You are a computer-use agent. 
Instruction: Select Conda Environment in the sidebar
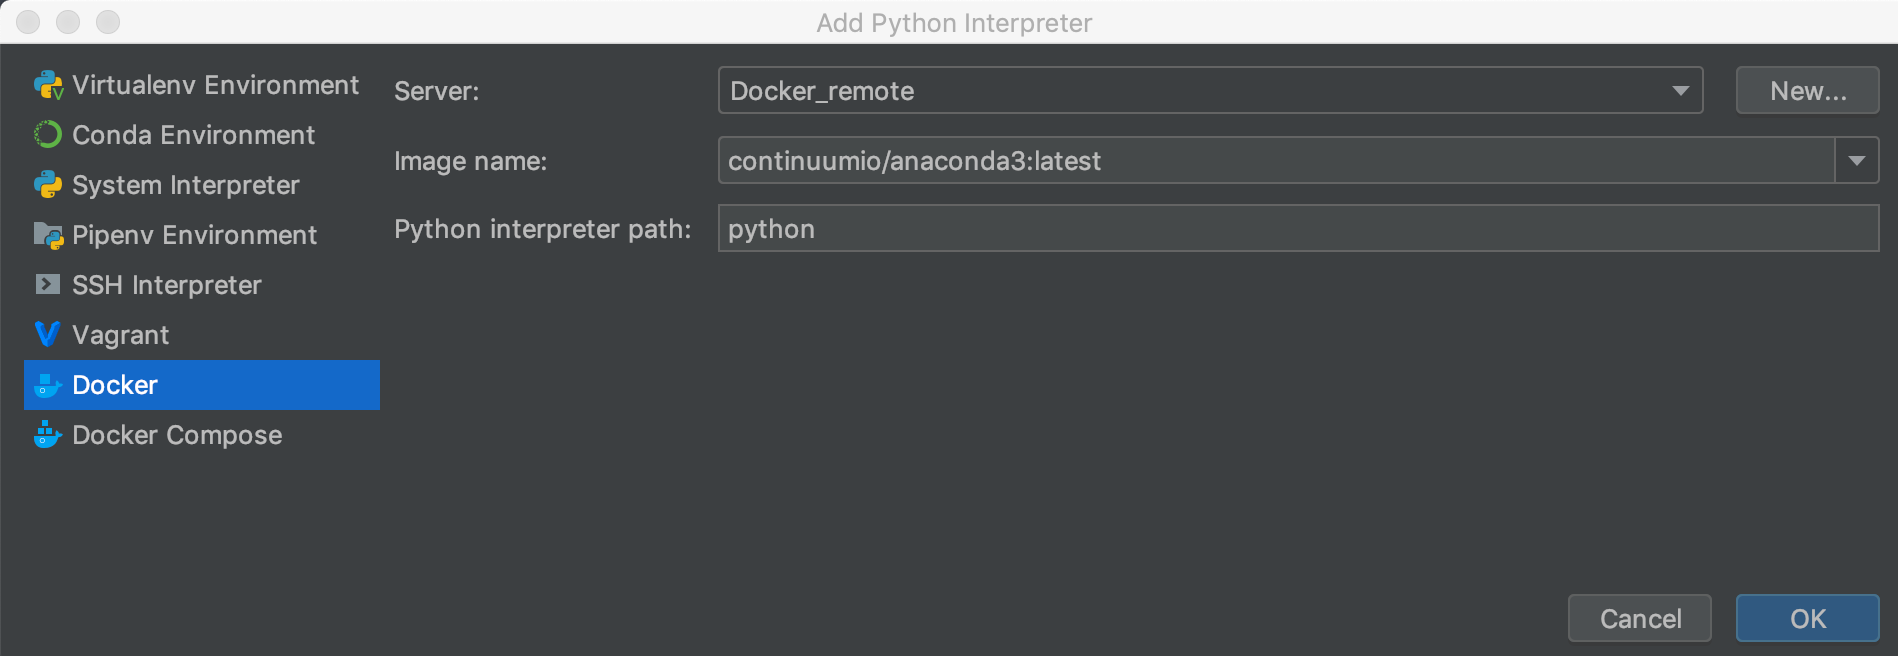[x=194, y=135]
